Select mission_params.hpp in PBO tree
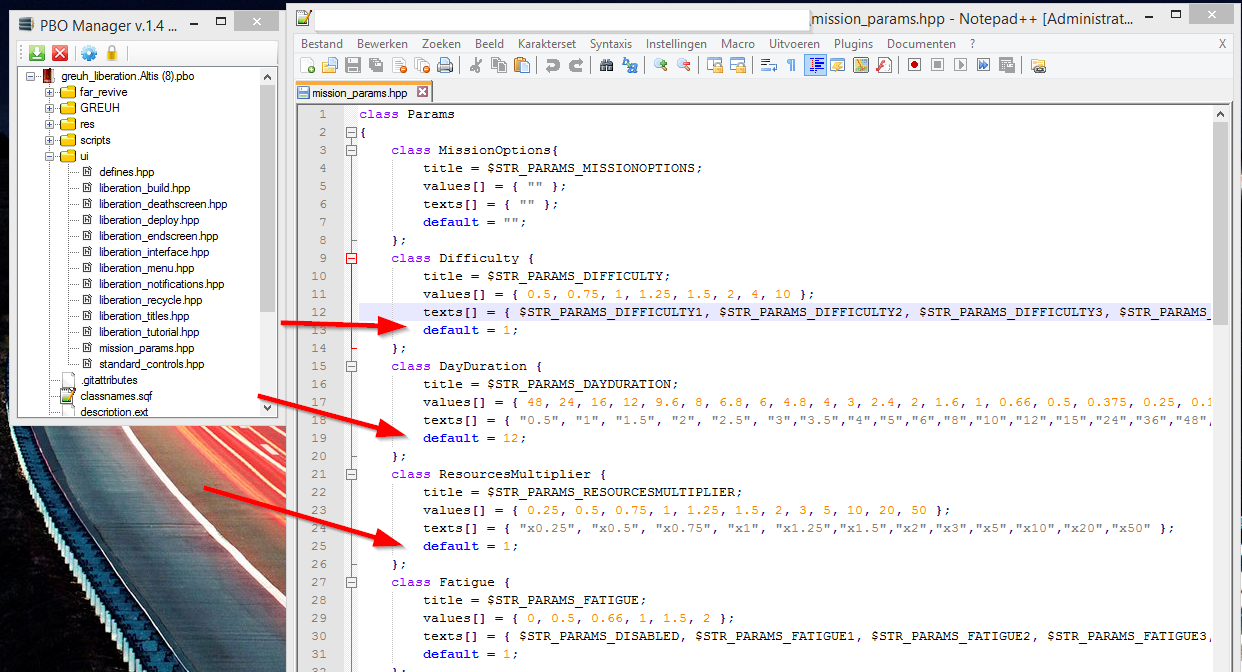This screenshot has height=672, width=1242. point(146,348)
